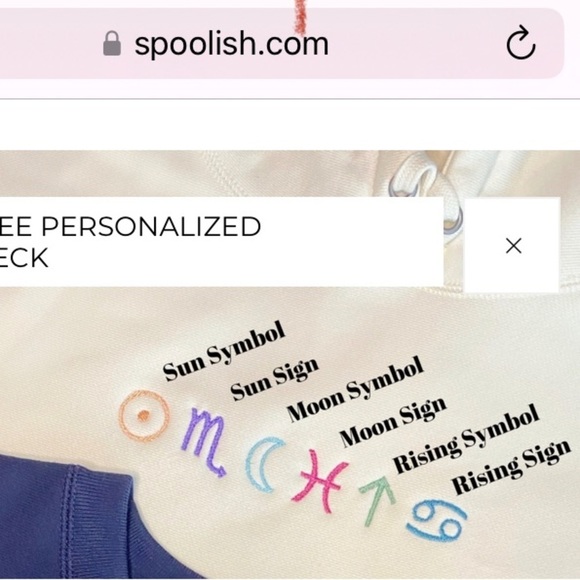Image resolution: width=580 pixels, height=580 pixels.
Task: Click the pink Pisces sign embroidery
Action: [320, 481]
